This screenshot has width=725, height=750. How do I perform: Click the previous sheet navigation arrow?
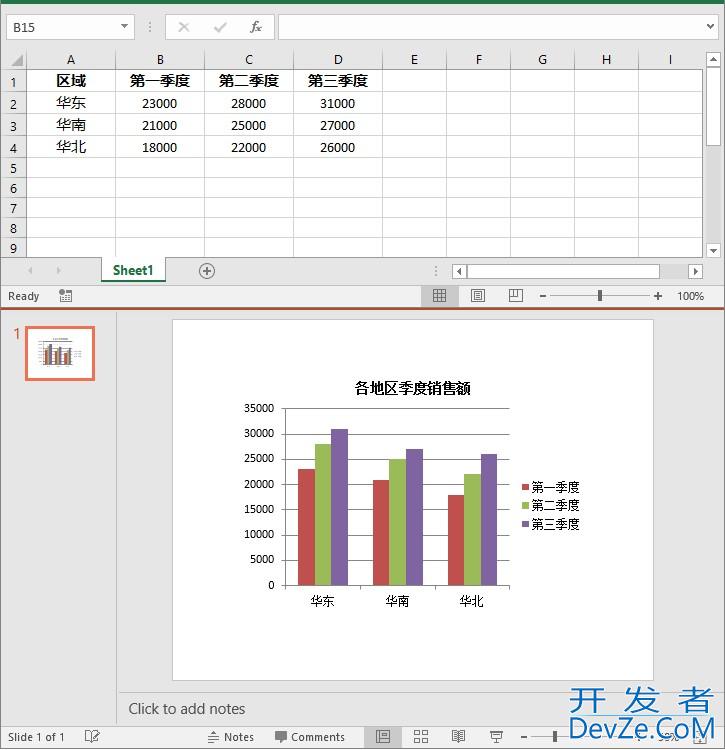click(x=30, y=270)
